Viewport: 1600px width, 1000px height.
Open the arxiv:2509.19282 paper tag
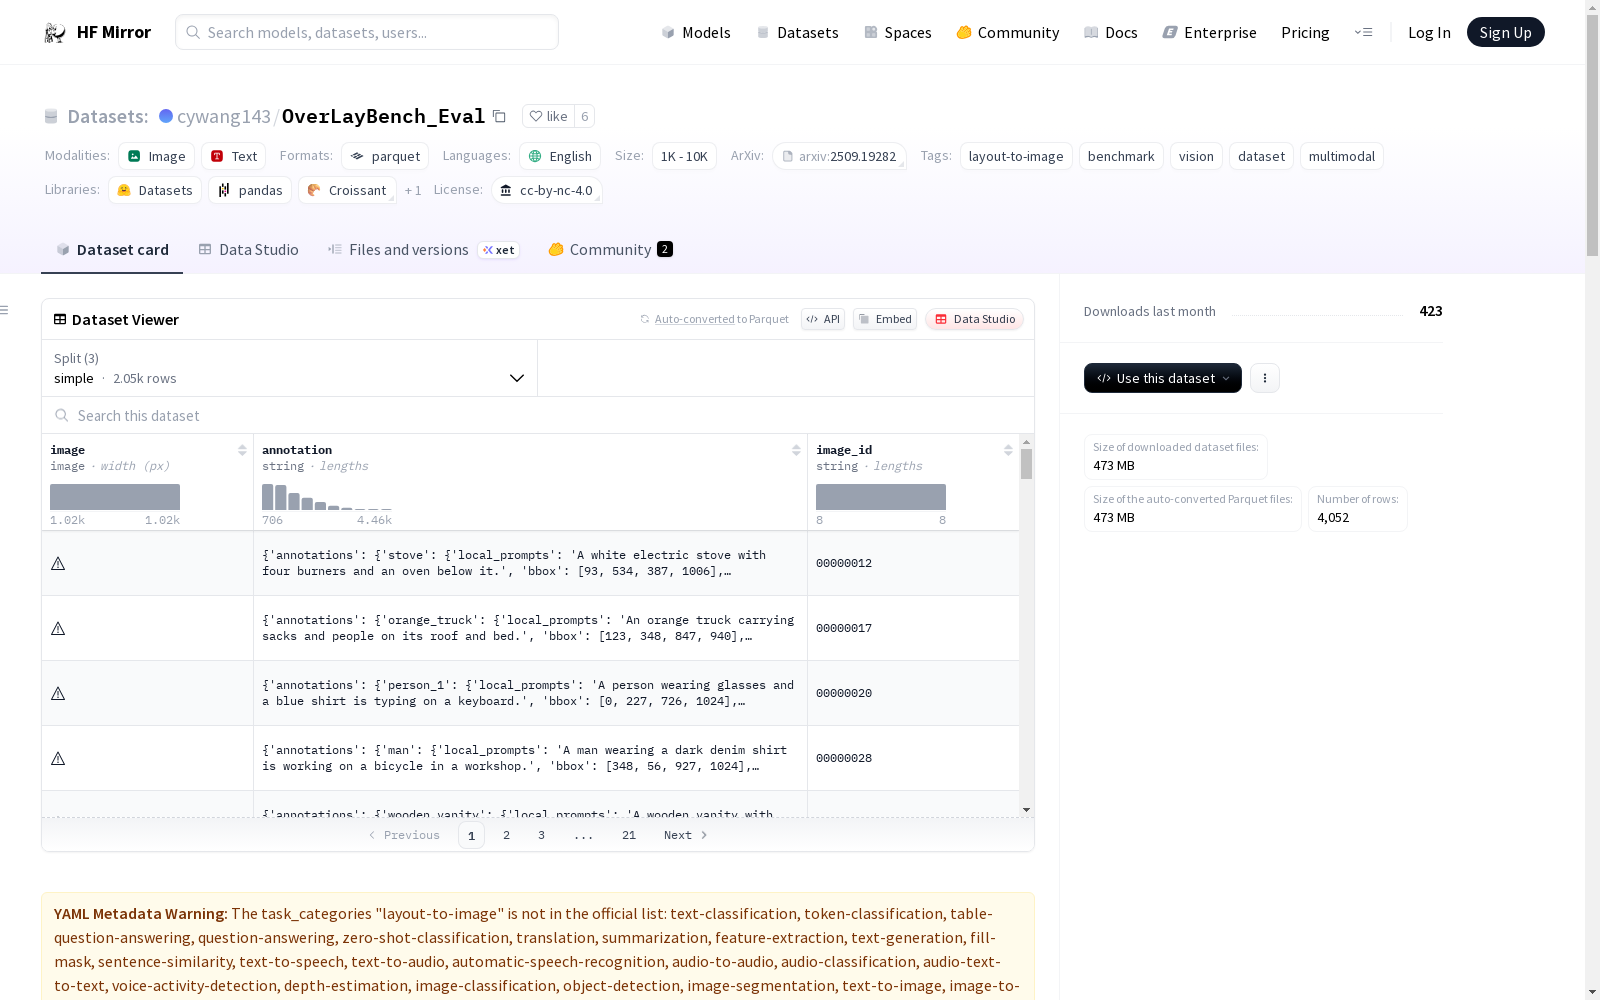point(839,156)
